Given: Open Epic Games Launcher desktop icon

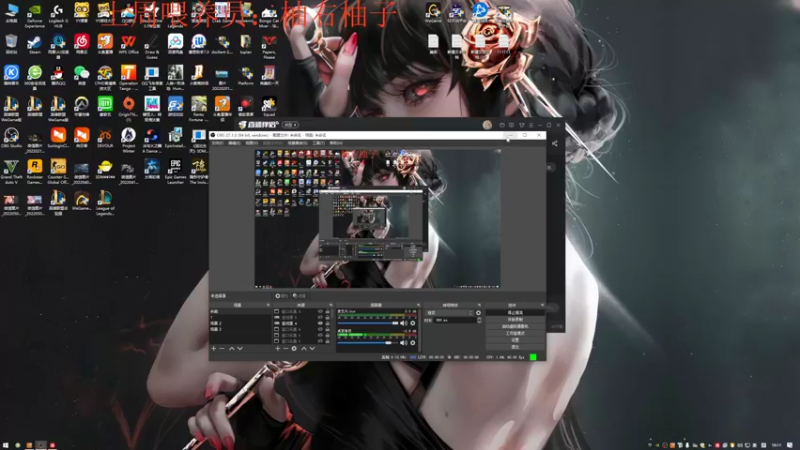Looking at the screenshot, I should (x=176, y=171).
